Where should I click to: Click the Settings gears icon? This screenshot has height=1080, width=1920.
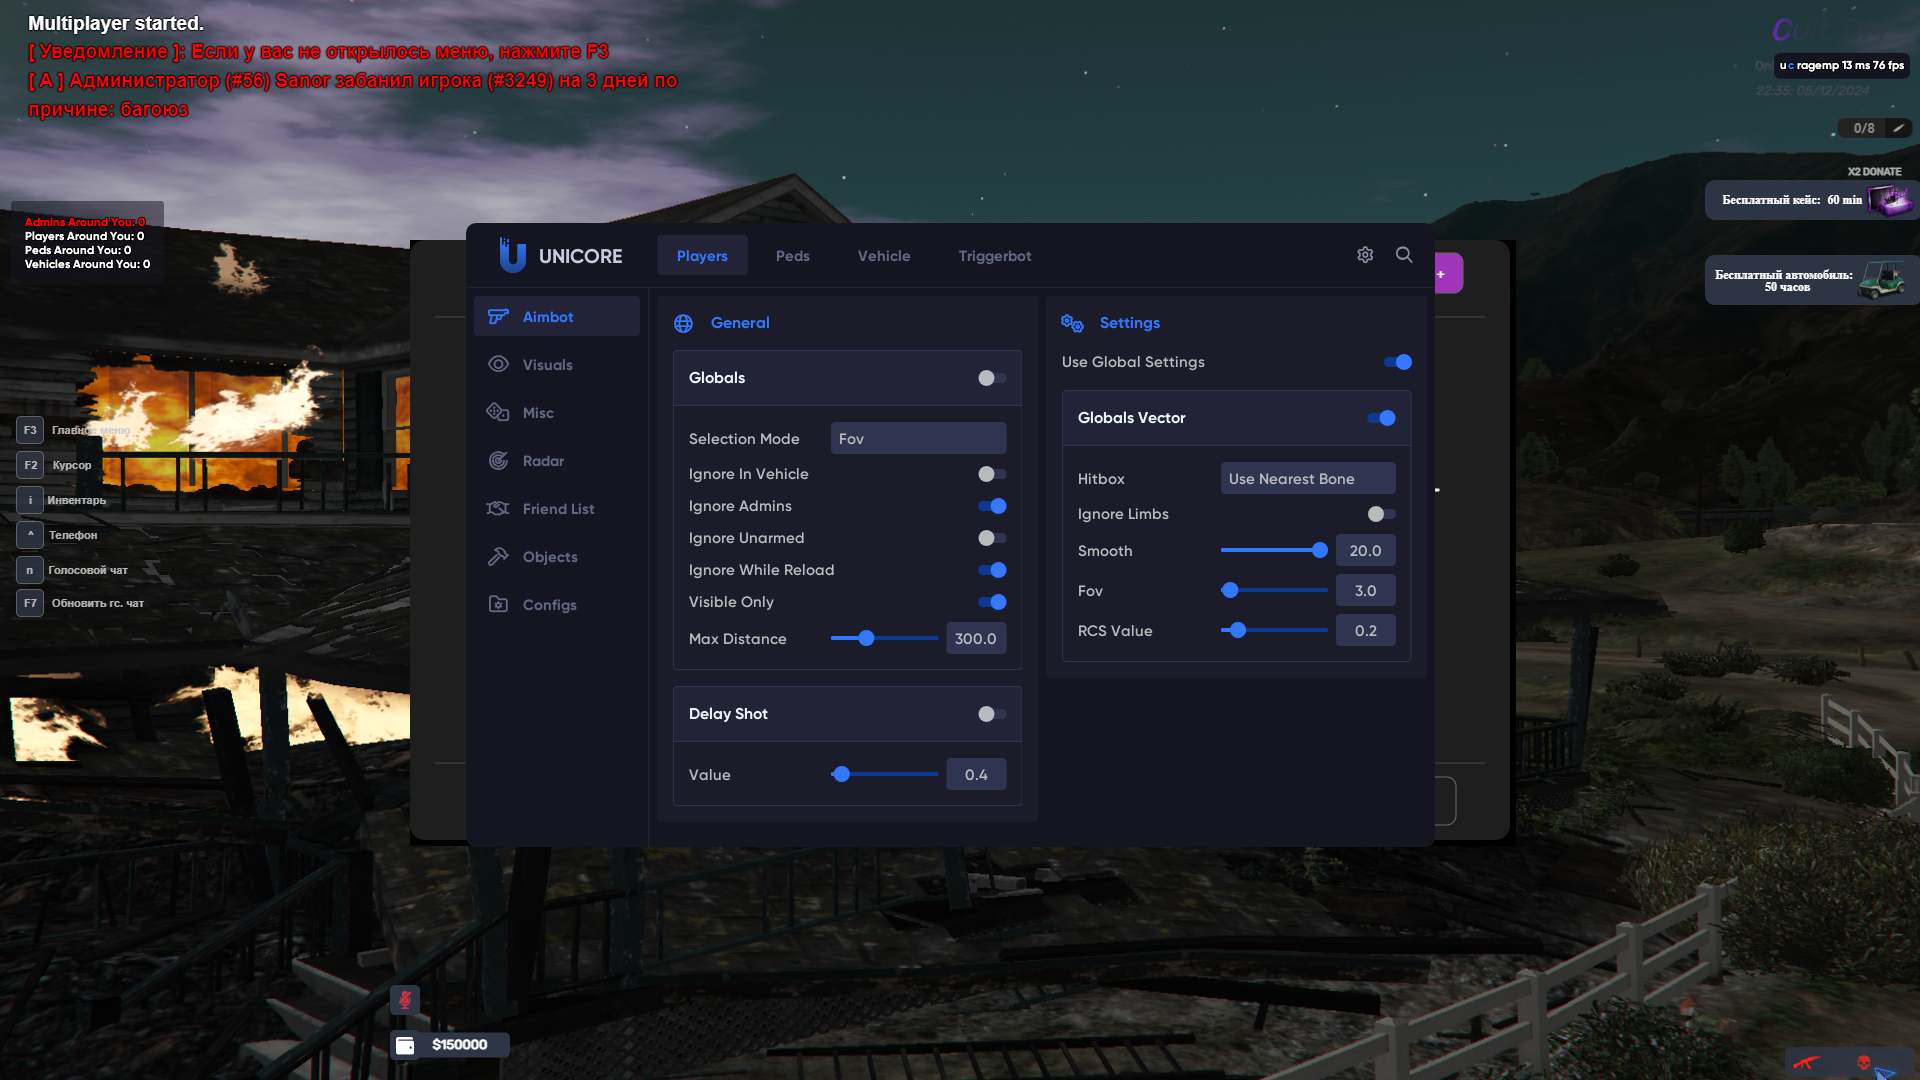point(1072,323)
